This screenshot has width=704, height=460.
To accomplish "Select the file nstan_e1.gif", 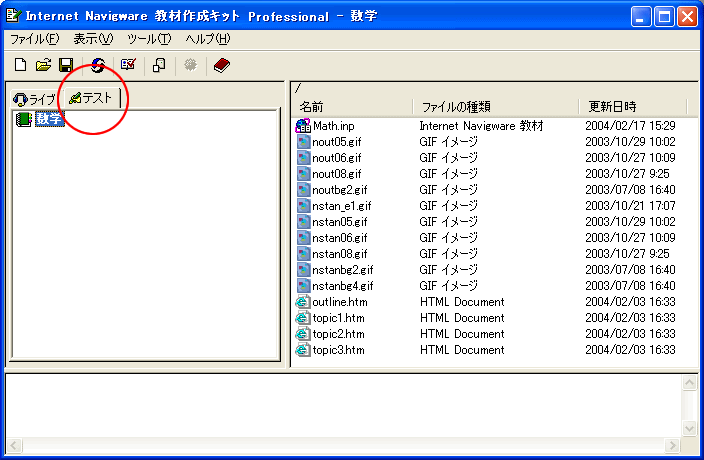I will [x=342, y=206].
